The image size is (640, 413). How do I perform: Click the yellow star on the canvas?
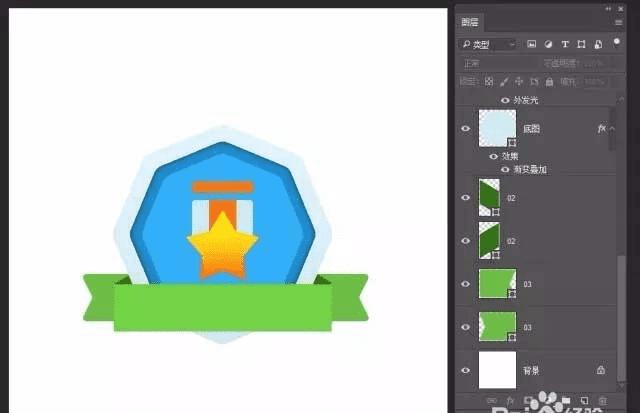(x=222, y=247)
